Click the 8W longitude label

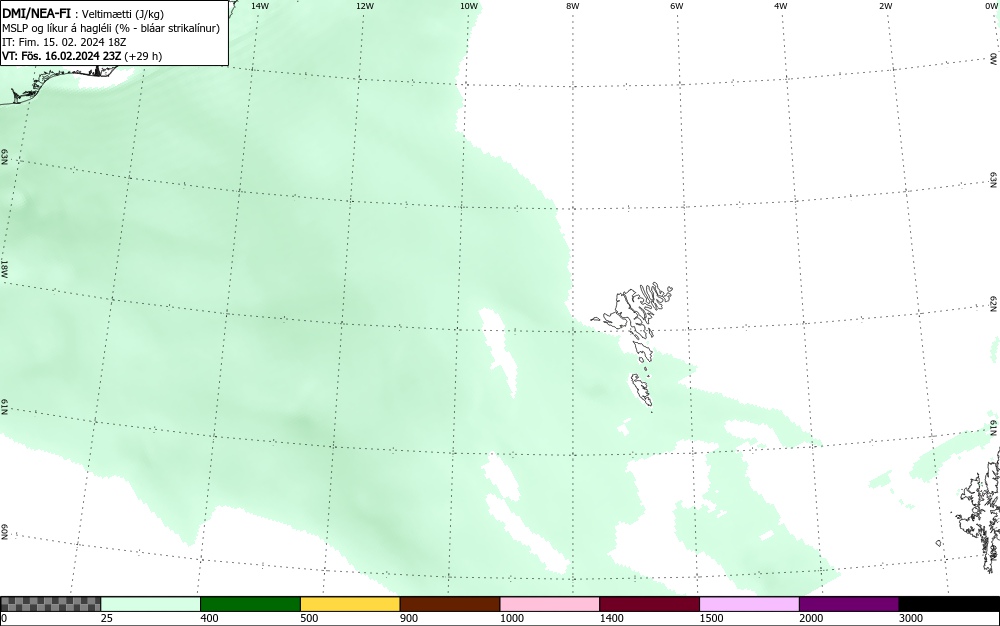[x=573, y=6]
